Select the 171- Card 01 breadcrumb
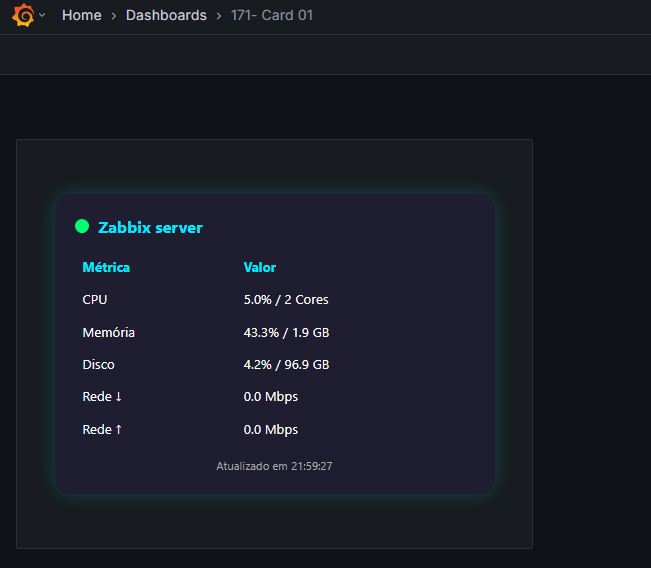The height and width of the screenshot is (568, 651). click(x=272, y=15)
